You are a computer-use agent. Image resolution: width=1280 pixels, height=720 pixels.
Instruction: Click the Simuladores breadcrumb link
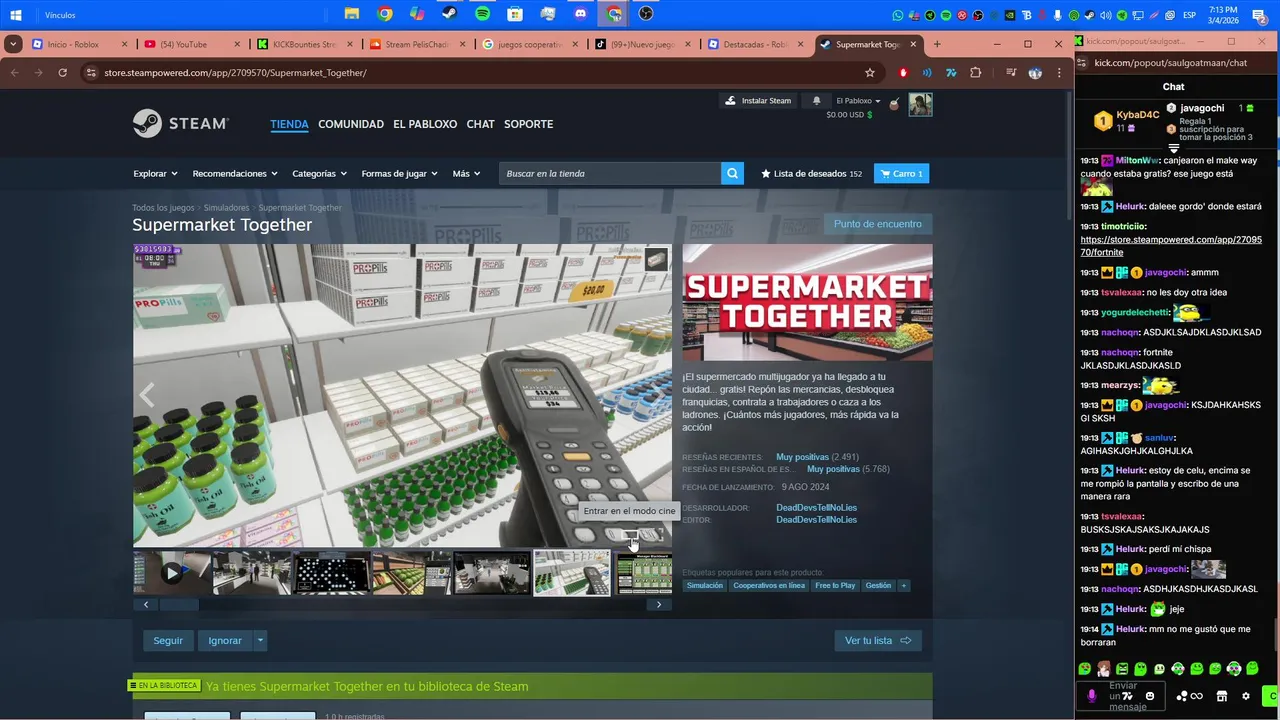(226, 208)
